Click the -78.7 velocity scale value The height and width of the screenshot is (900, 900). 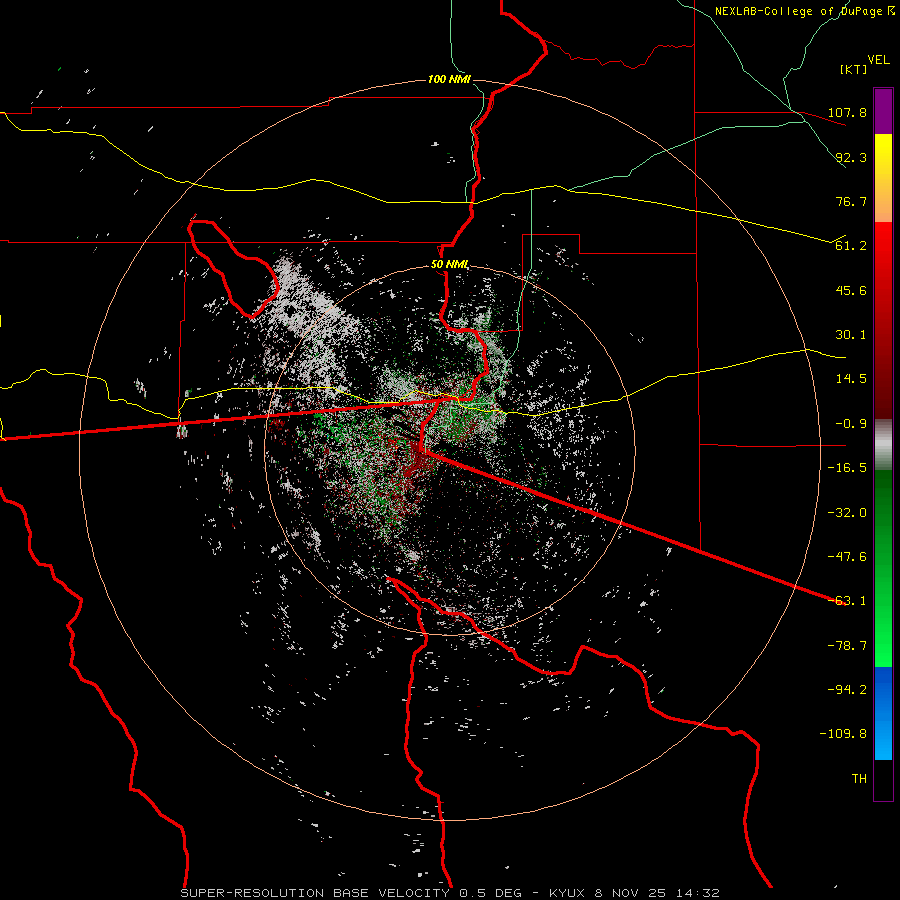pyautogui.click(x=847, y=646)
